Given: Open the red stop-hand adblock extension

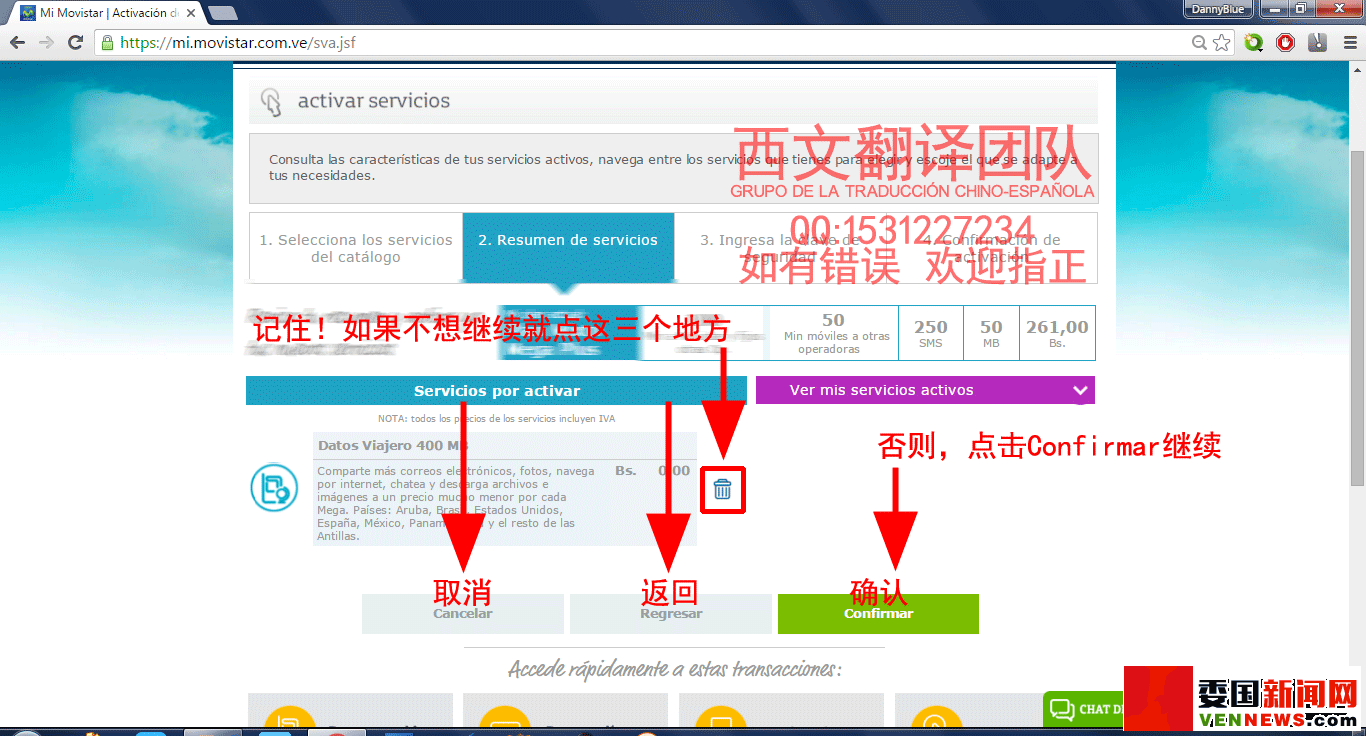Looking at the screenshot, I should (1285, 43).
